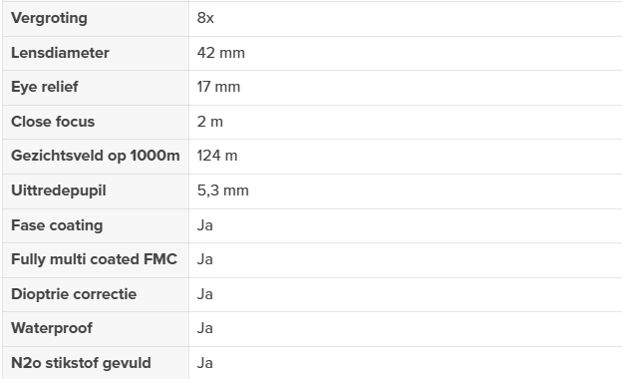Click N2o stikstof gevuld label

tap(81, 363)
